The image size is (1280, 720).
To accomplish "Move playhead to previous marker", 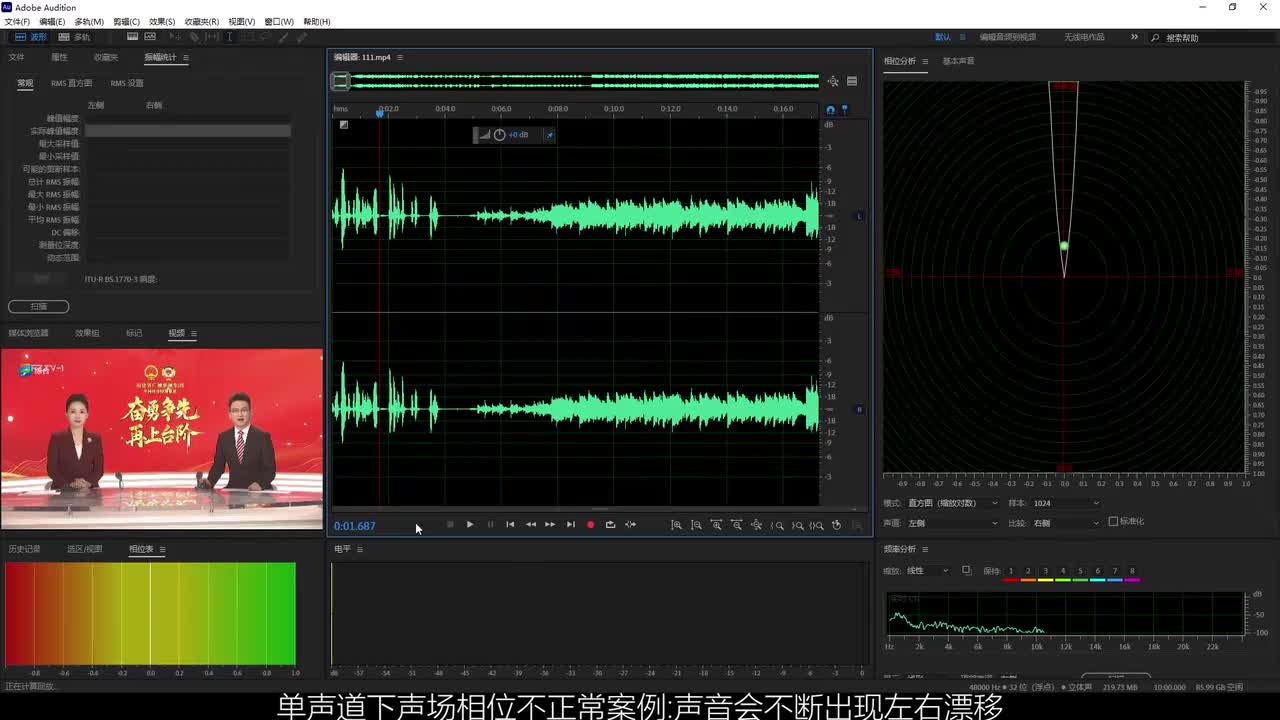I will pos(510,525).
